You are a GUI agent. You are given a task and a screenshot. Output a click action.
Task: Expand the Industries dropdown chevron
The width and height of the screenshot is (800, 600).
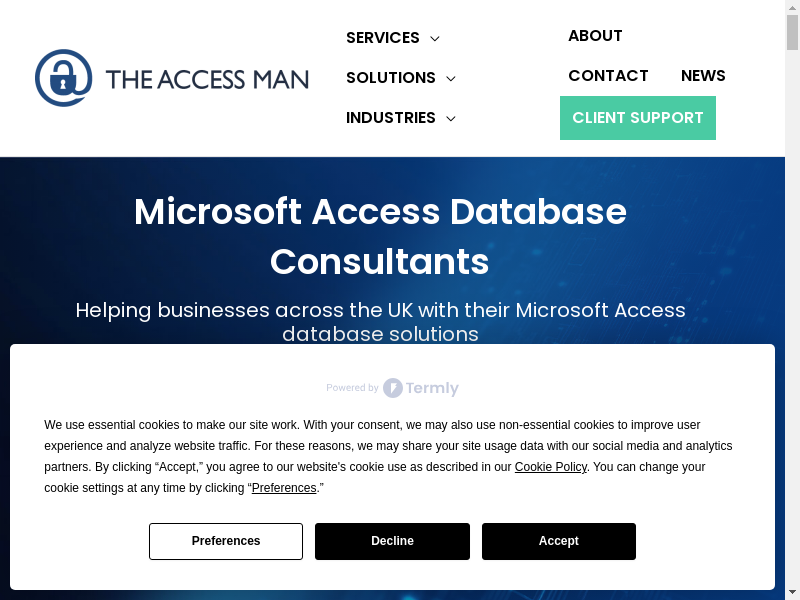(451, 119)
